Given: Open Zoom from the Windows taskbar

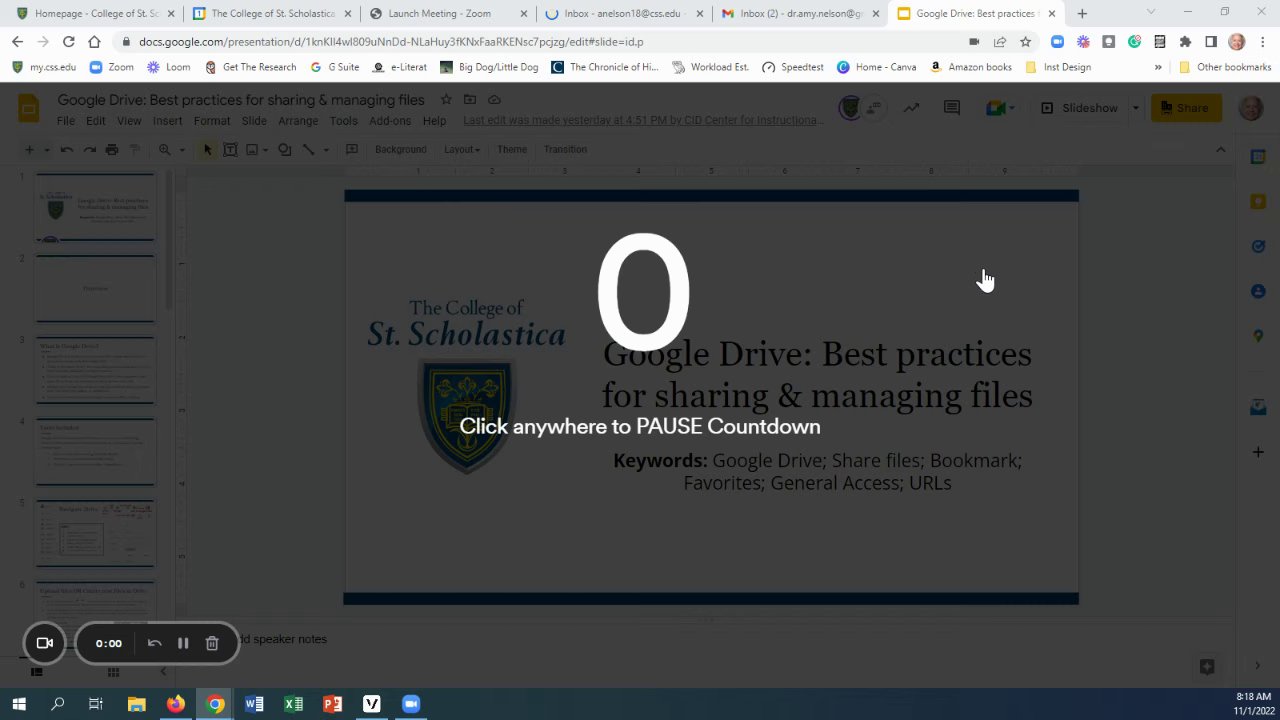Looking at the screenshot, I should point(410,704).
